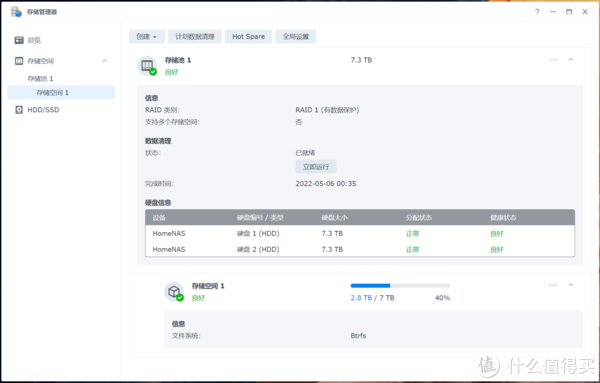Collapse the 存储空间 1 panel chevron
The height and width of the screenshot is (383, 600).
(x=571, y=285)
